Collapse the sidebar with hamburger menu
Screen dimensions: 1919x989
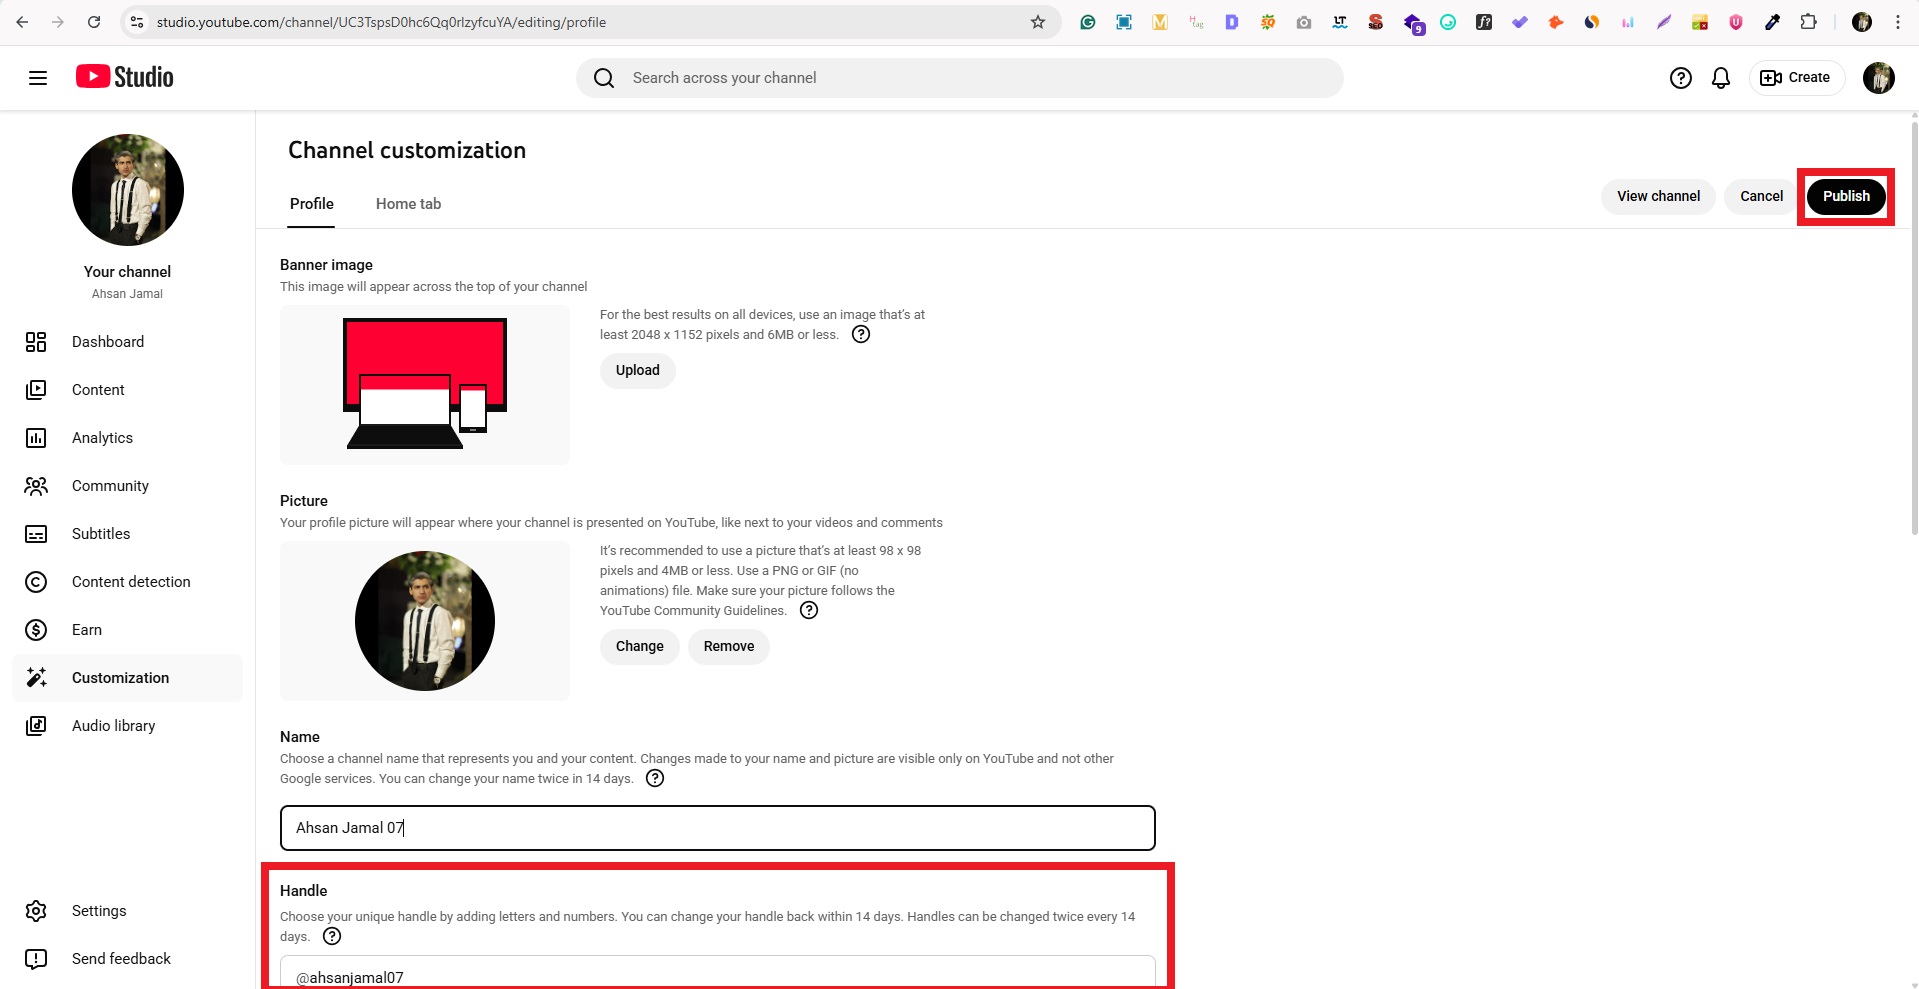tap(38, 78)
